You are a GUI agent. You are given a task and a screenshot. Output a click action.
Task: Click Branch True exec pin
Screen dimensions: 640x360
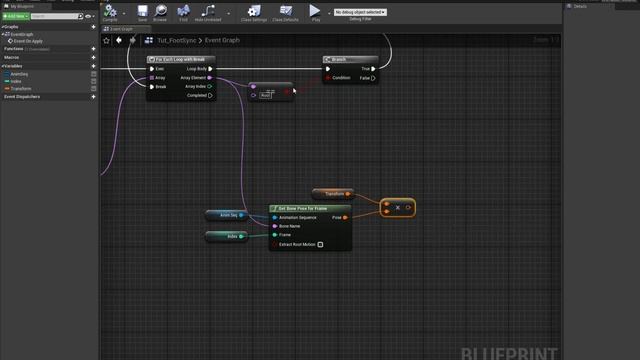click(373, 69)
